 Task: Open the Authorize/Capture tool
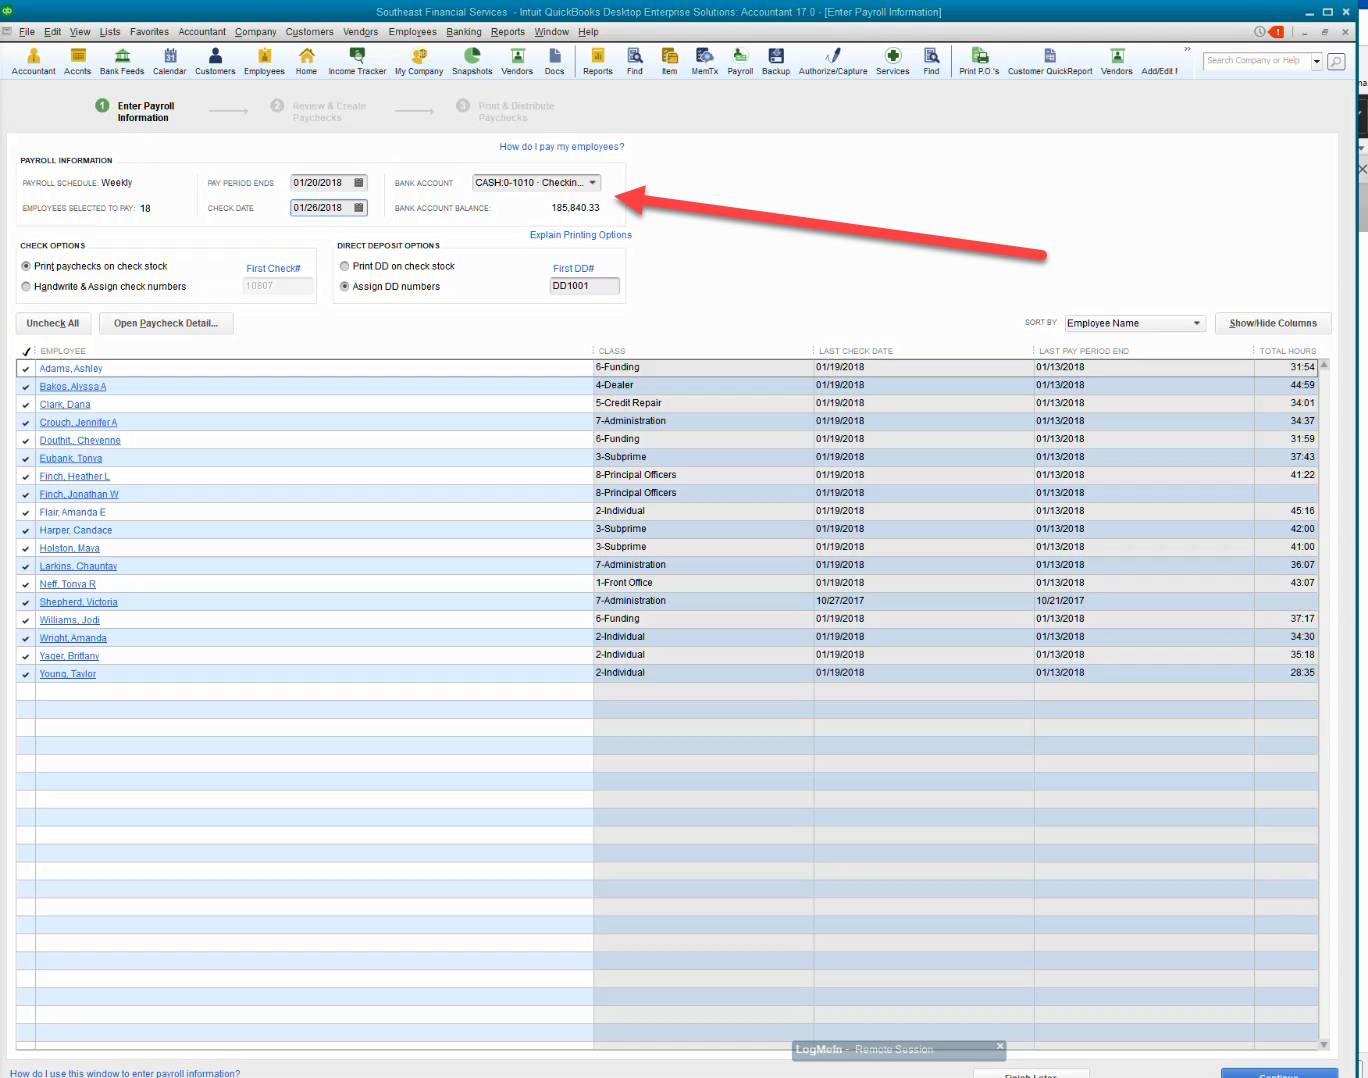click(x=832, y=60)
